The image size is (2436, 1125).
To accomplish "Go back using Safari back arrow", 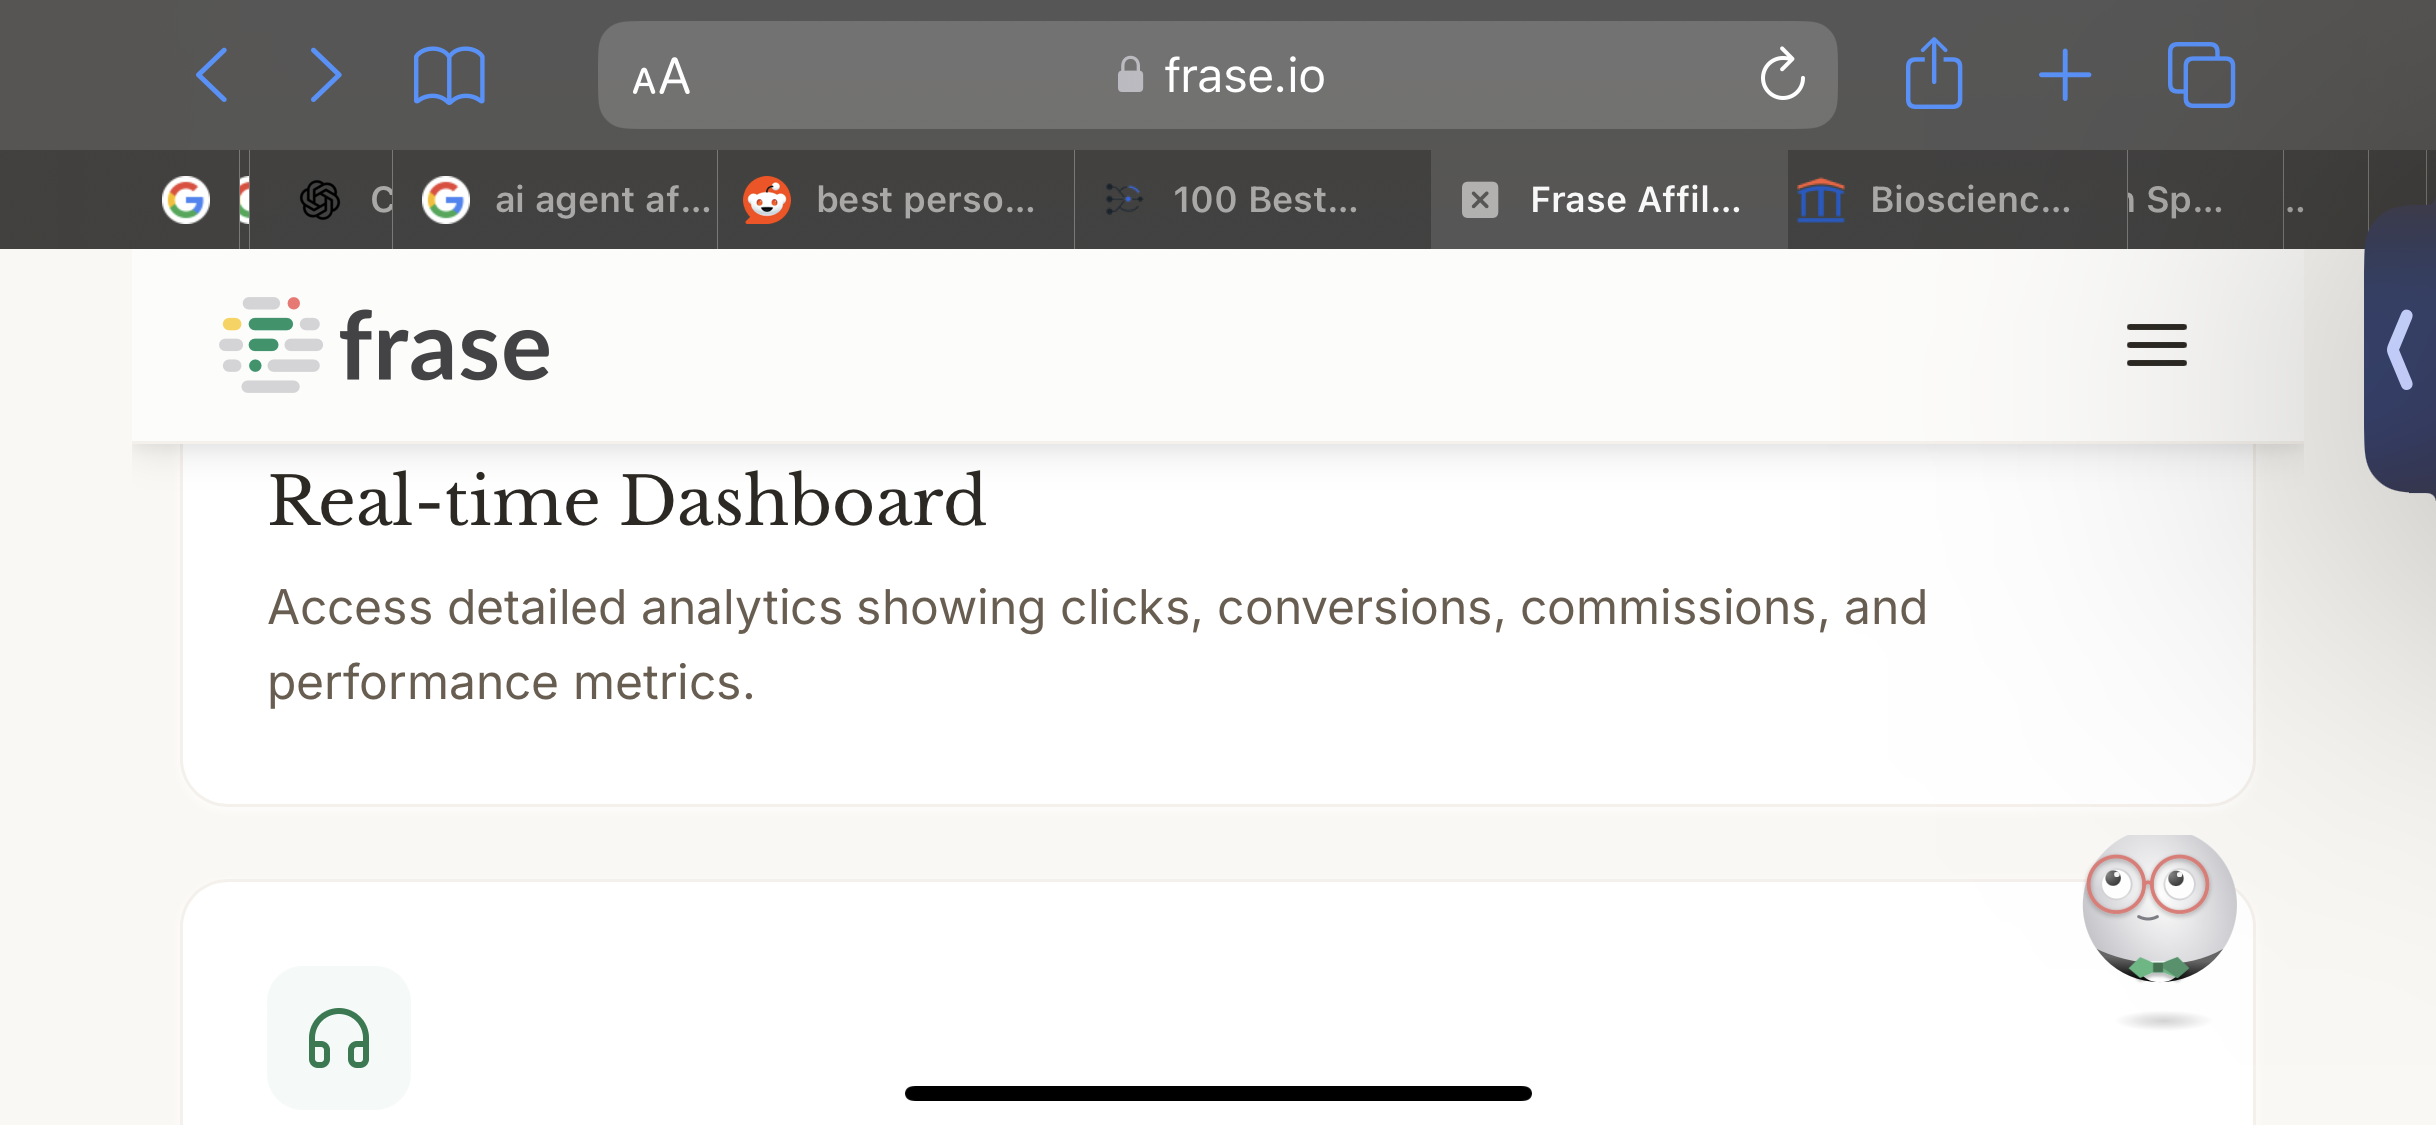I will 212,75.
